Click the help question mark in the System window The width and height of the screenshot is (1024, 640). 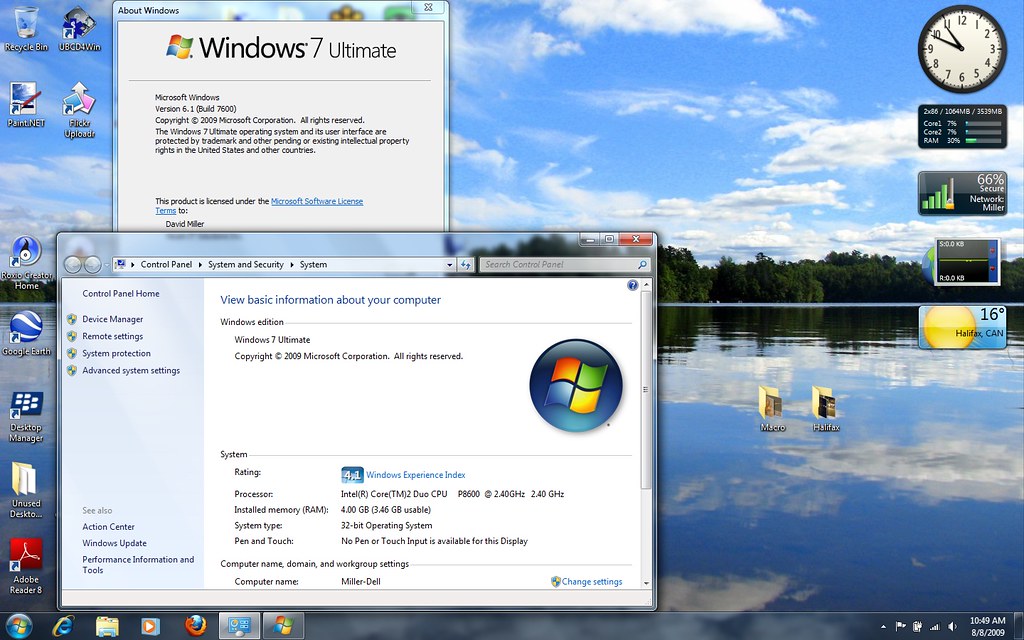tap(632, 285)
